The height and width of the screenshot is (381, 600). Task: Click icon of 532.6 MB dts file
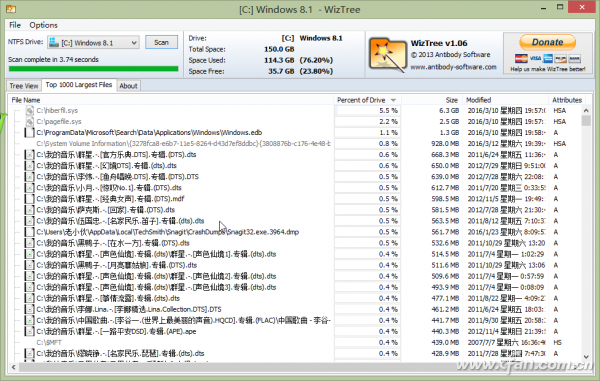(x=29, y=243)
